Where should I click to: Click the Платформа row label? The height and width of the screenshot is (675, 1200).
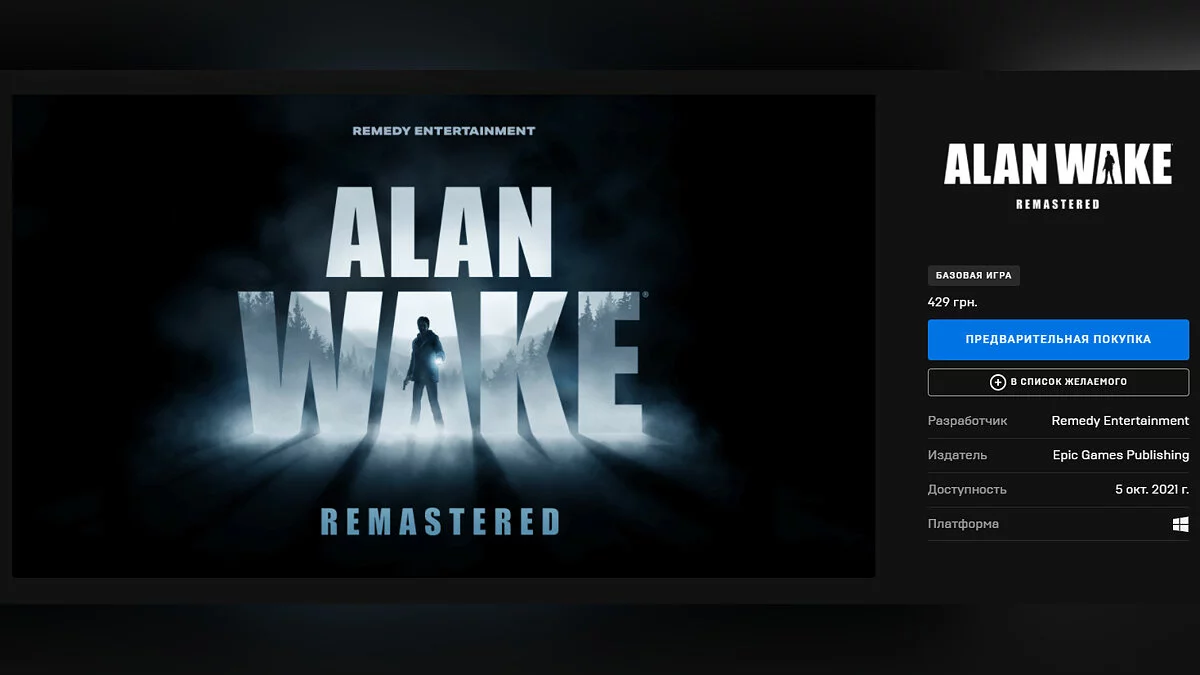[963, 524]
